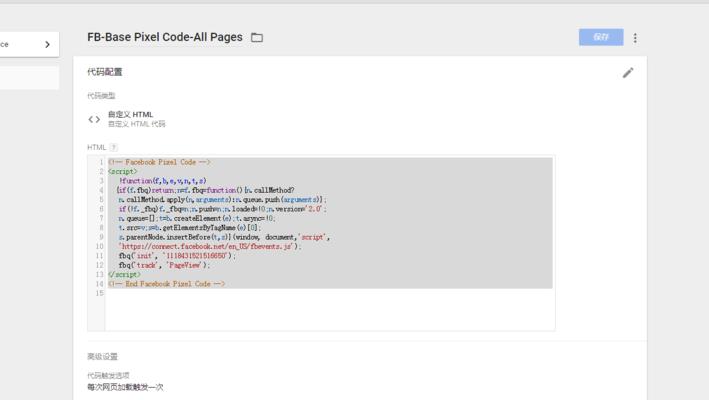Screen dimensions: 709x400
Task: Click the custom HTML code brackets icon
Action: [94, 119]
